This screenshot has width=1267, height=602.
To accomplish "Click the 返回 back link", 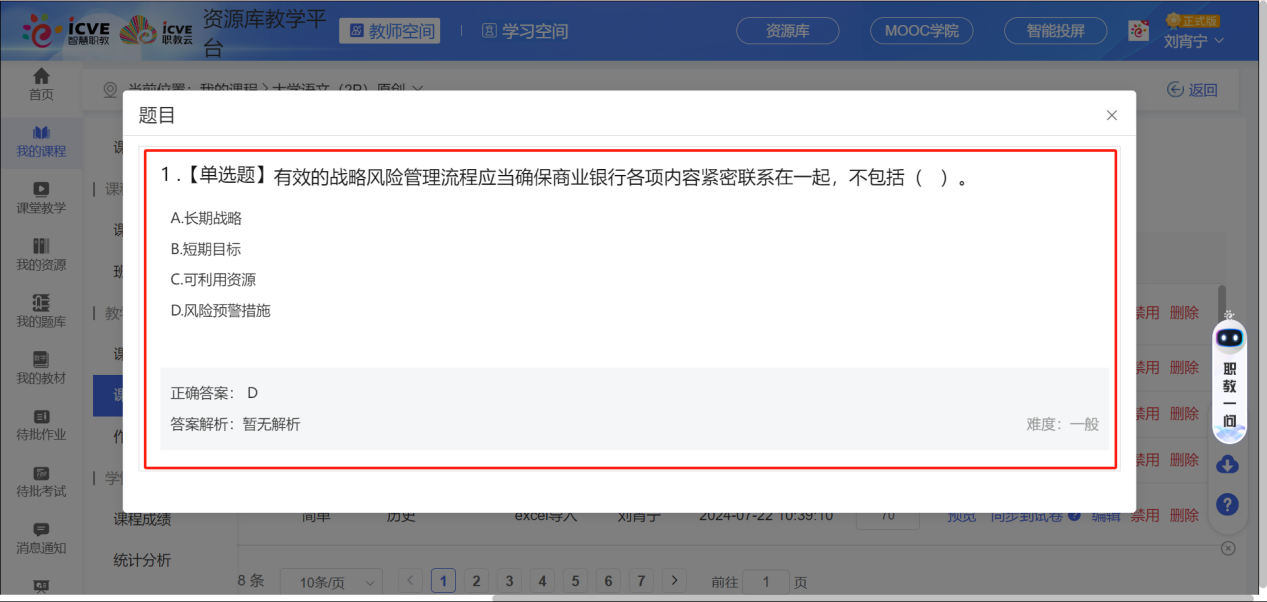I will [x=1192, y=90].
